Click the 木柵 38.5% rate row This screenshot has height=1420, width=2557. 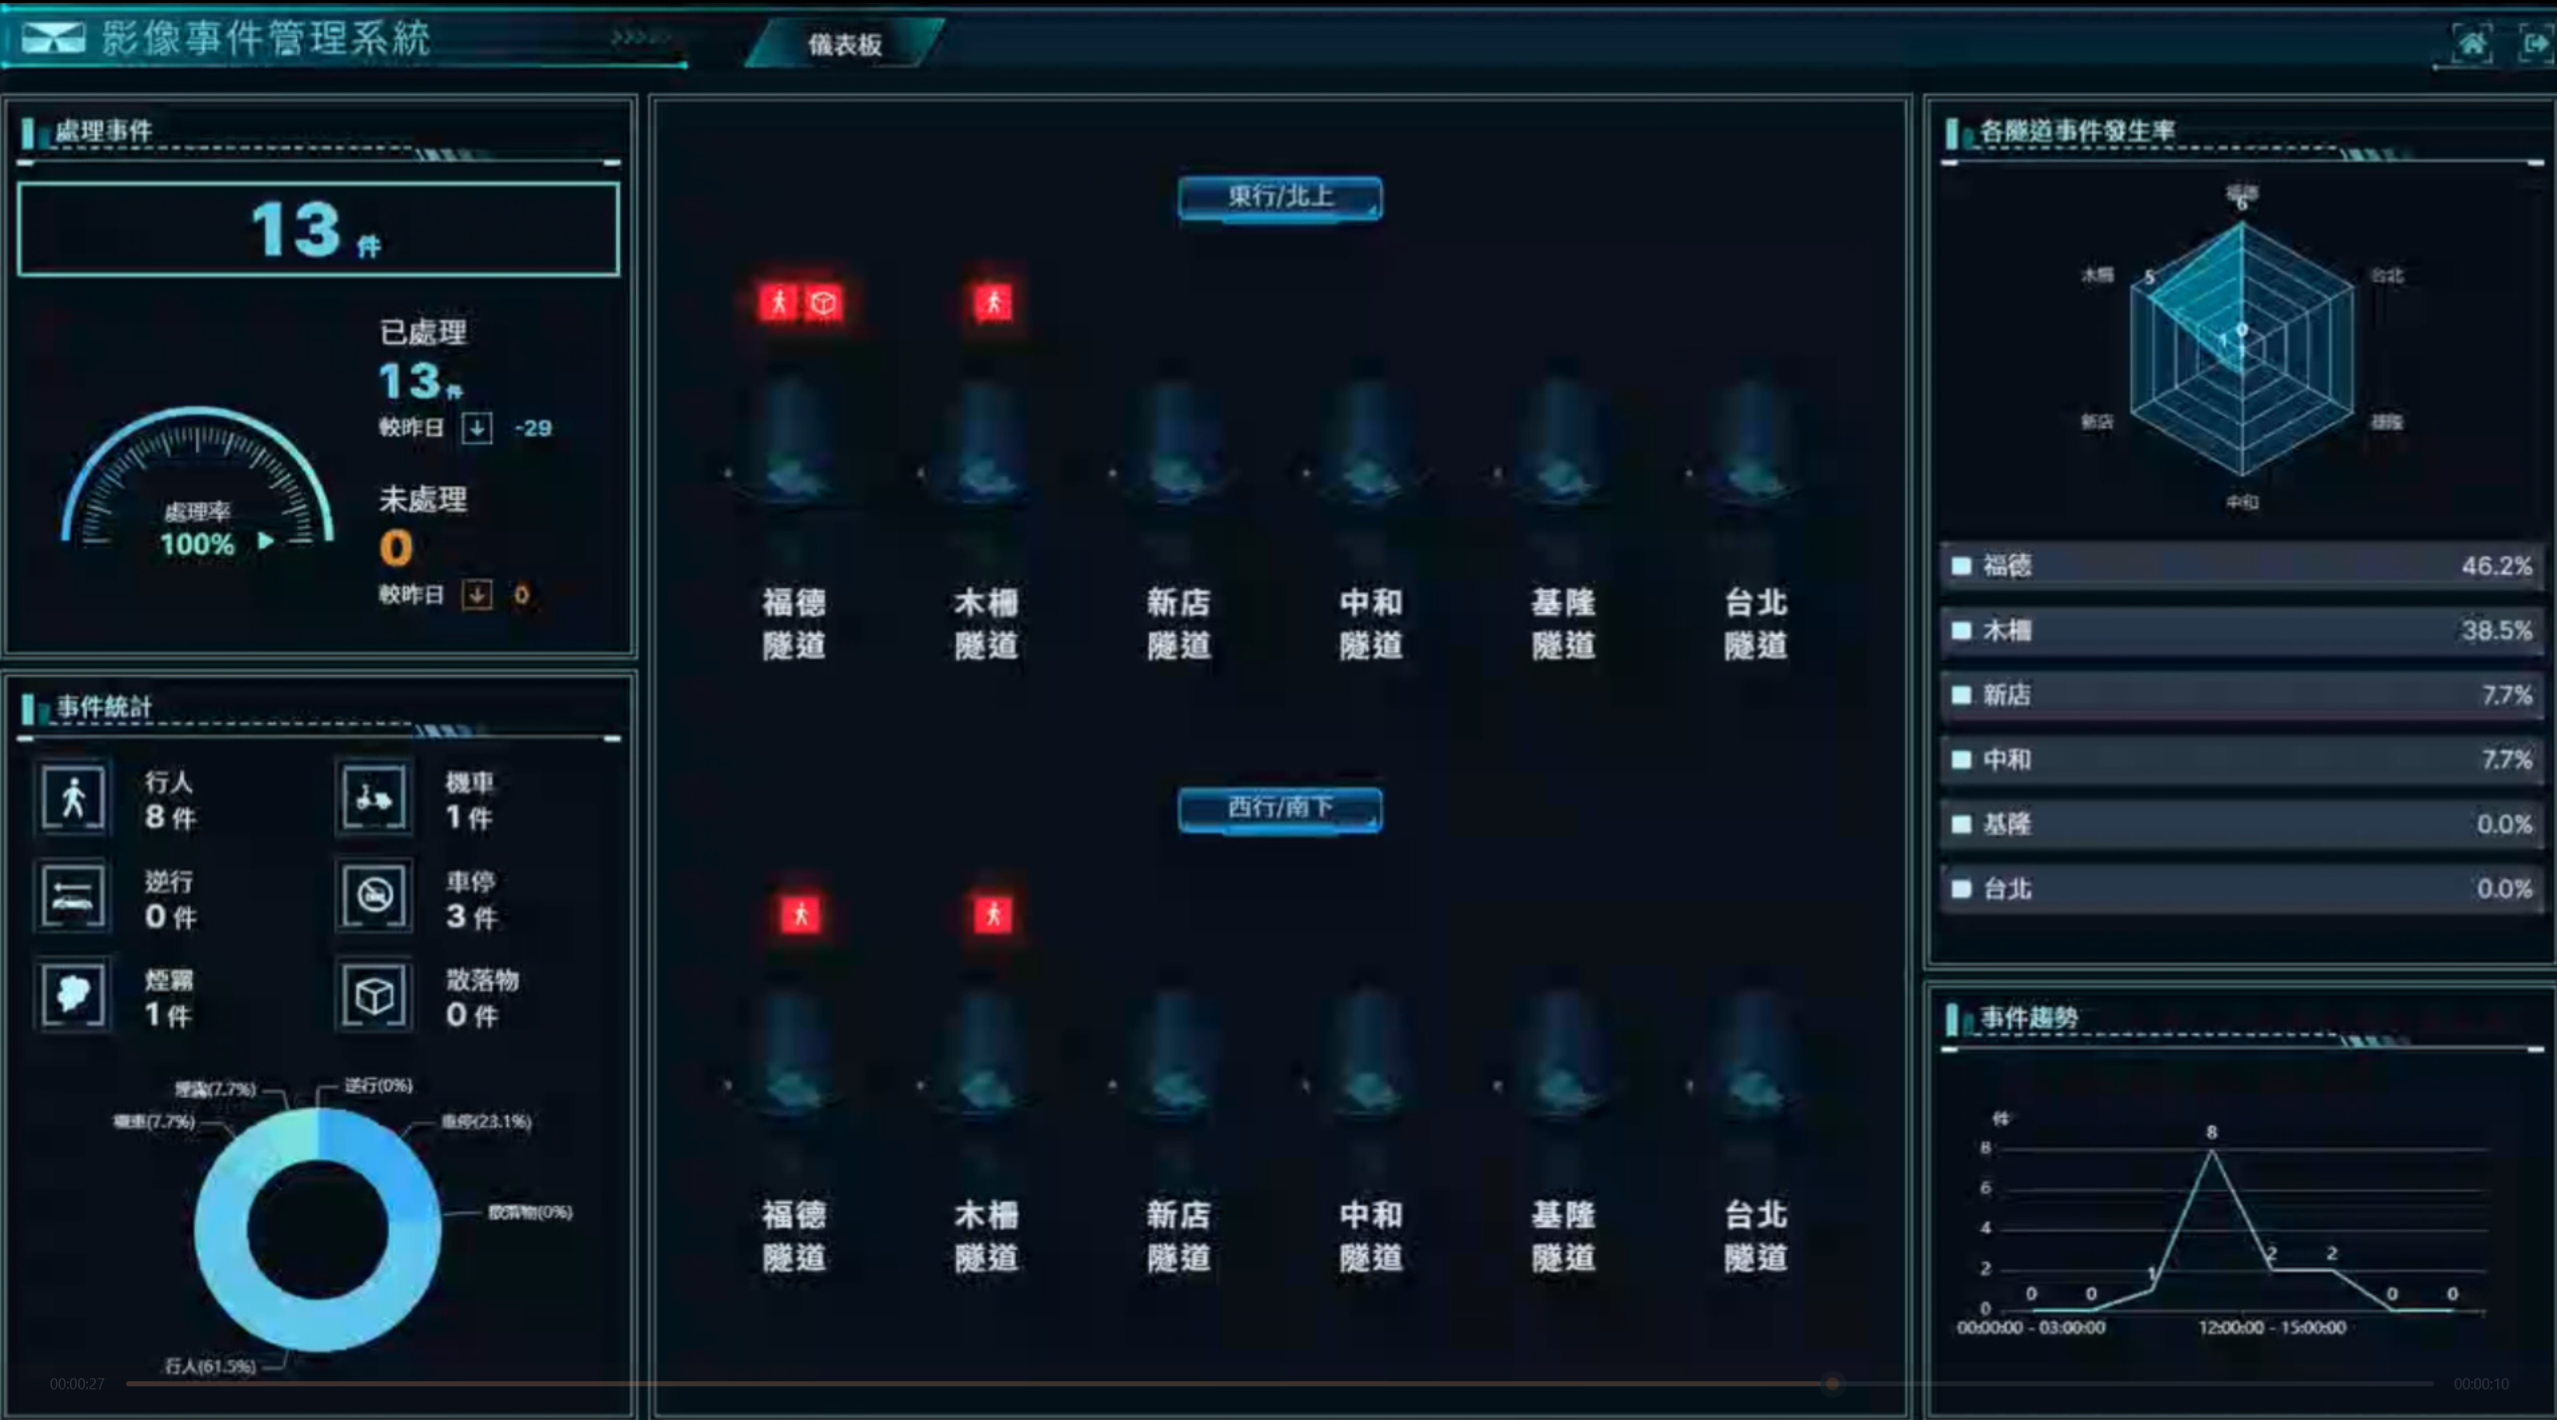[2241, 631]
